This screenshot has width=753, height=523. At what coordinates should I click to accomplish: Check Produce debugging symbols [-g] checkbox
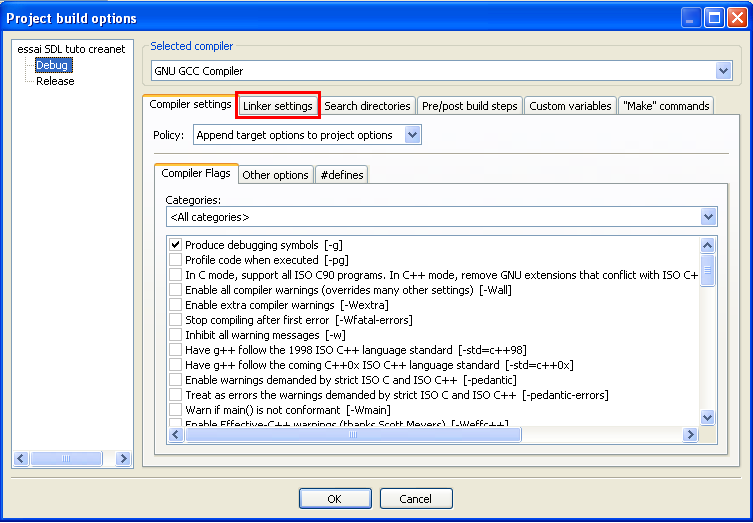pyautogui.click(x=175, y=245)
